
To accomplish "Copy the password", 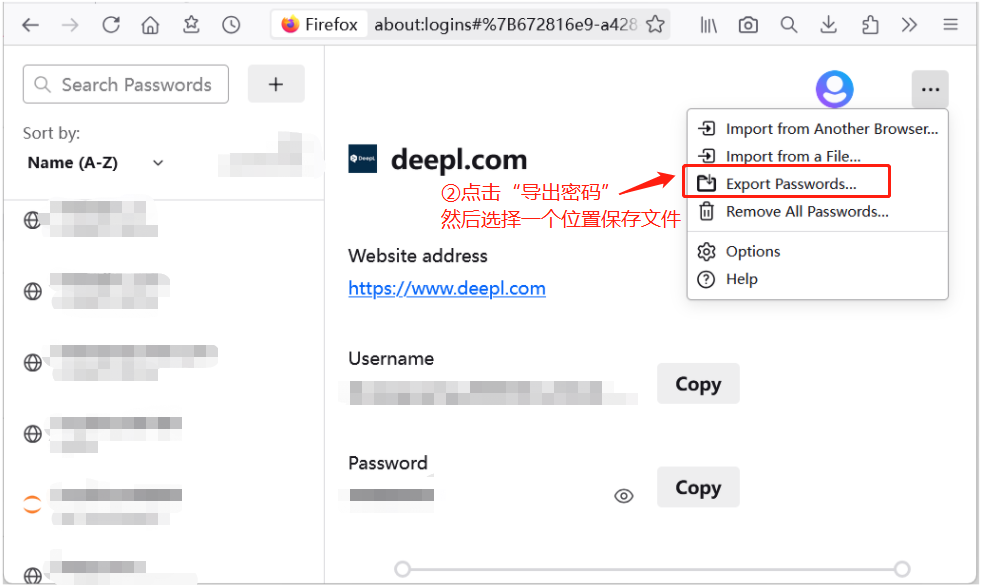I will [x=698, y=487].
